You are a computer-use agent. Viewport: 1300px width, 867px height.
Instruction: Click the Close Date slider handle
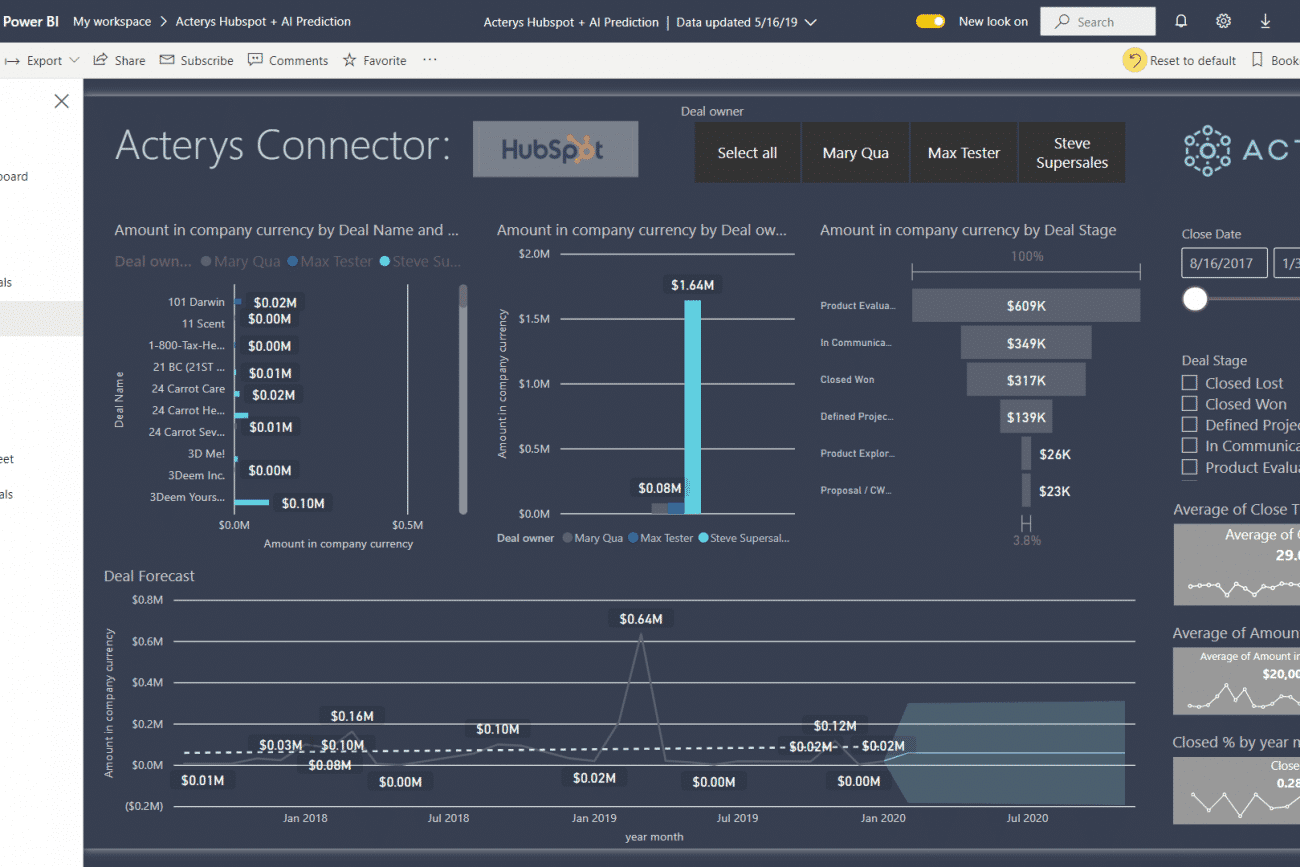tap(1195, 299)
